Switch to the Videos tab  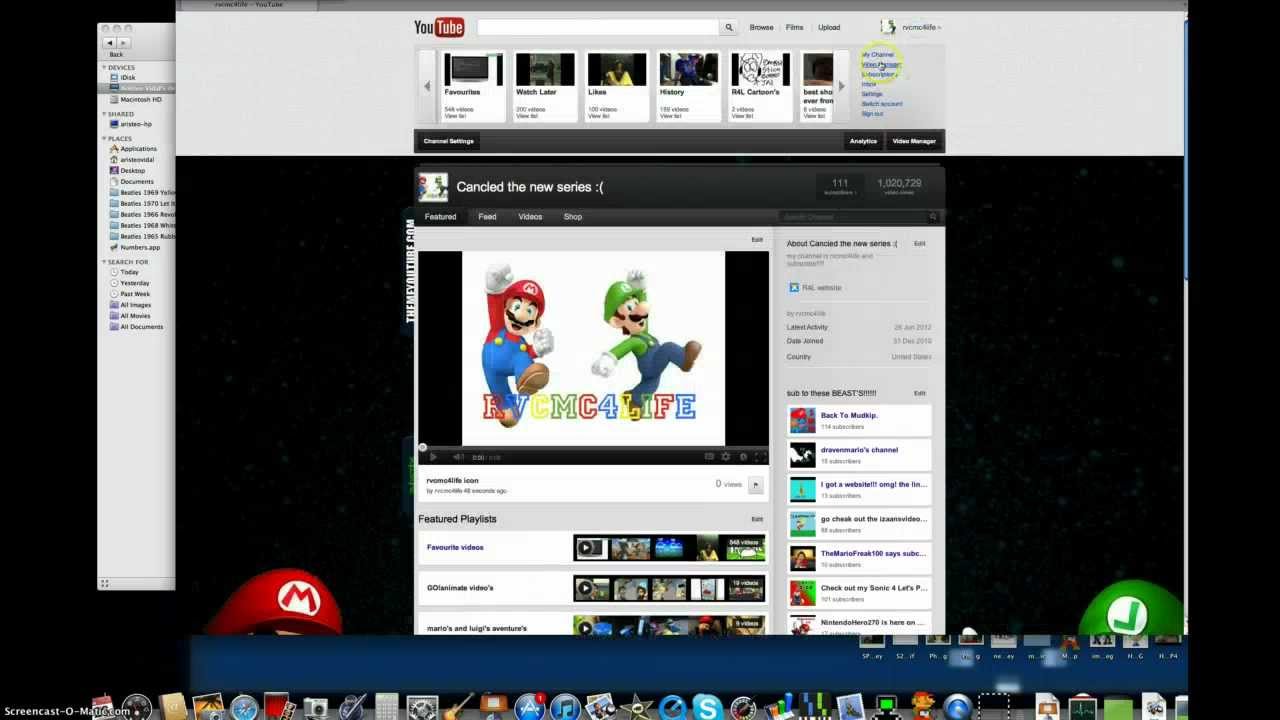(530, 217)
